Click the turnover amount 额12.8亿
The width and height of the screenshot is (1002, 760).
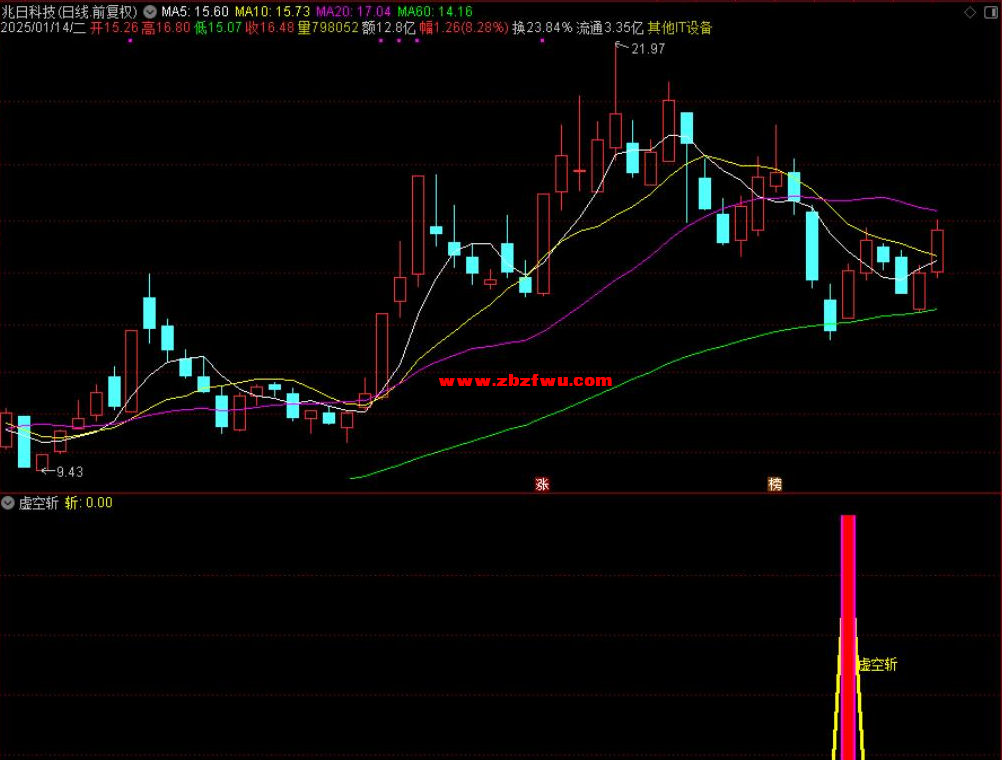(389, 28)
